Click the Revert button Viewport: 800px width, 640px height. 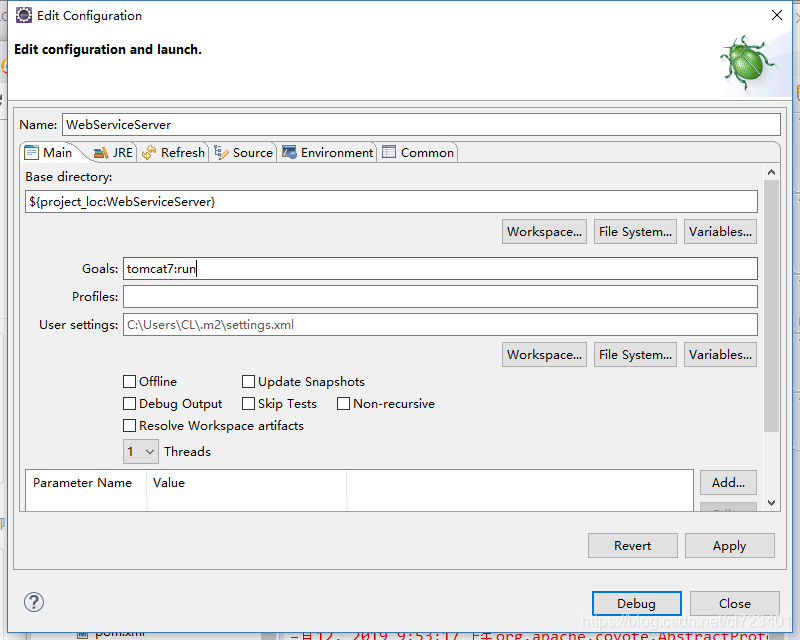click(633, 546)
